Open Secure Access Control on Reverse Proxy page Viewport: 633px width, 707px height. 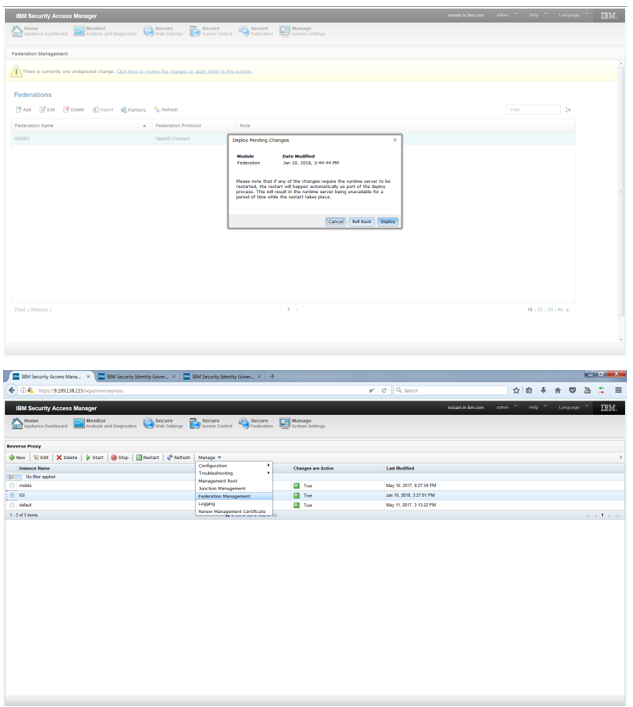coord(211,423)
